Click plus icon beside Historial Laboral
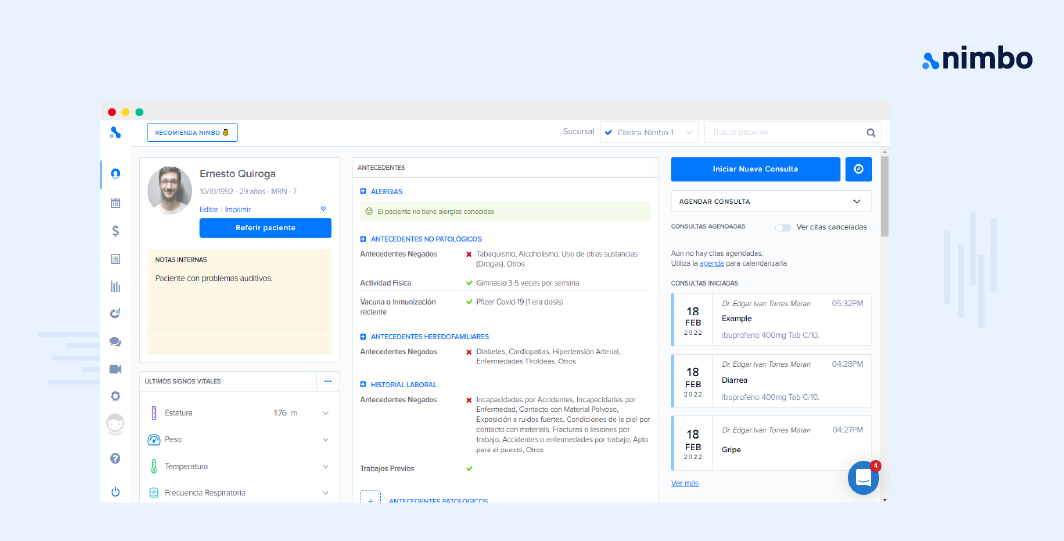 (x=364, y=384)
